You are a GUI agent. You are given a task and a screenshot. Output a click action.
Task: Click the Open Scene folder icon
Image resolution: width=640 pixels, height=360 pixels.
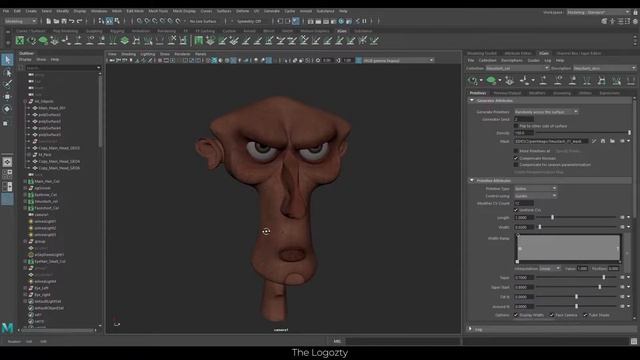[x=56, y=21]
